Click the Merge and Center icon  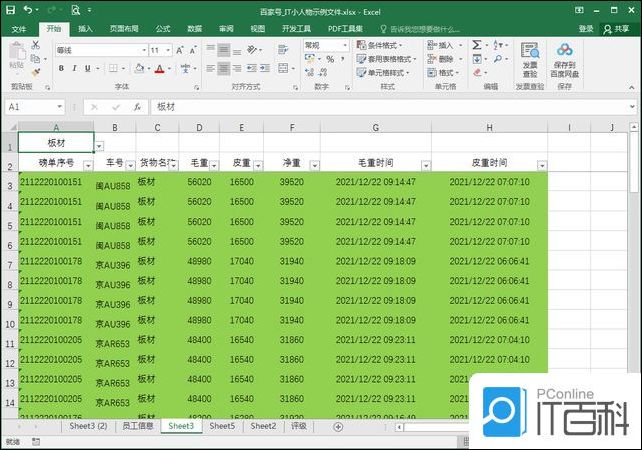tap(283, 68)
